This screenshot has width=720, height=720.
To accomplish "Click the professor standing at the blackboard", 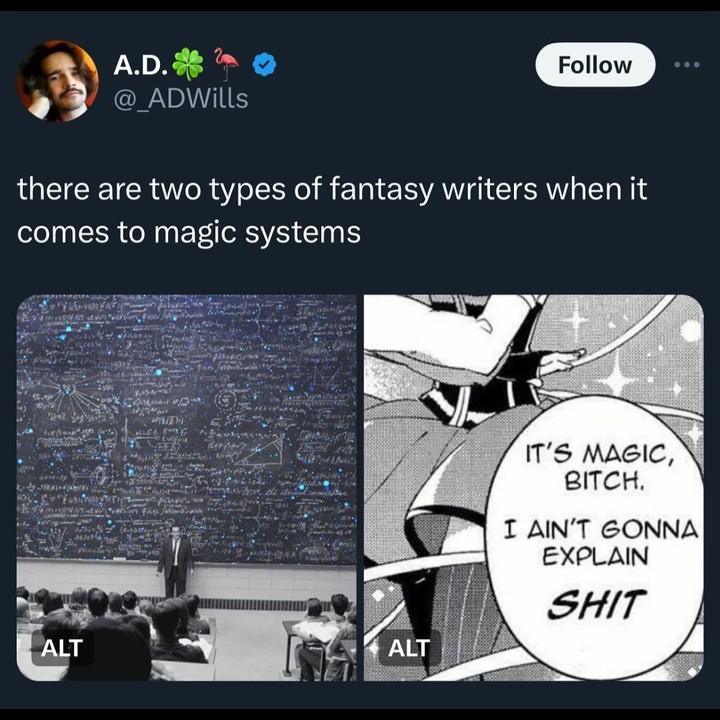I will (x=175, y=561).
